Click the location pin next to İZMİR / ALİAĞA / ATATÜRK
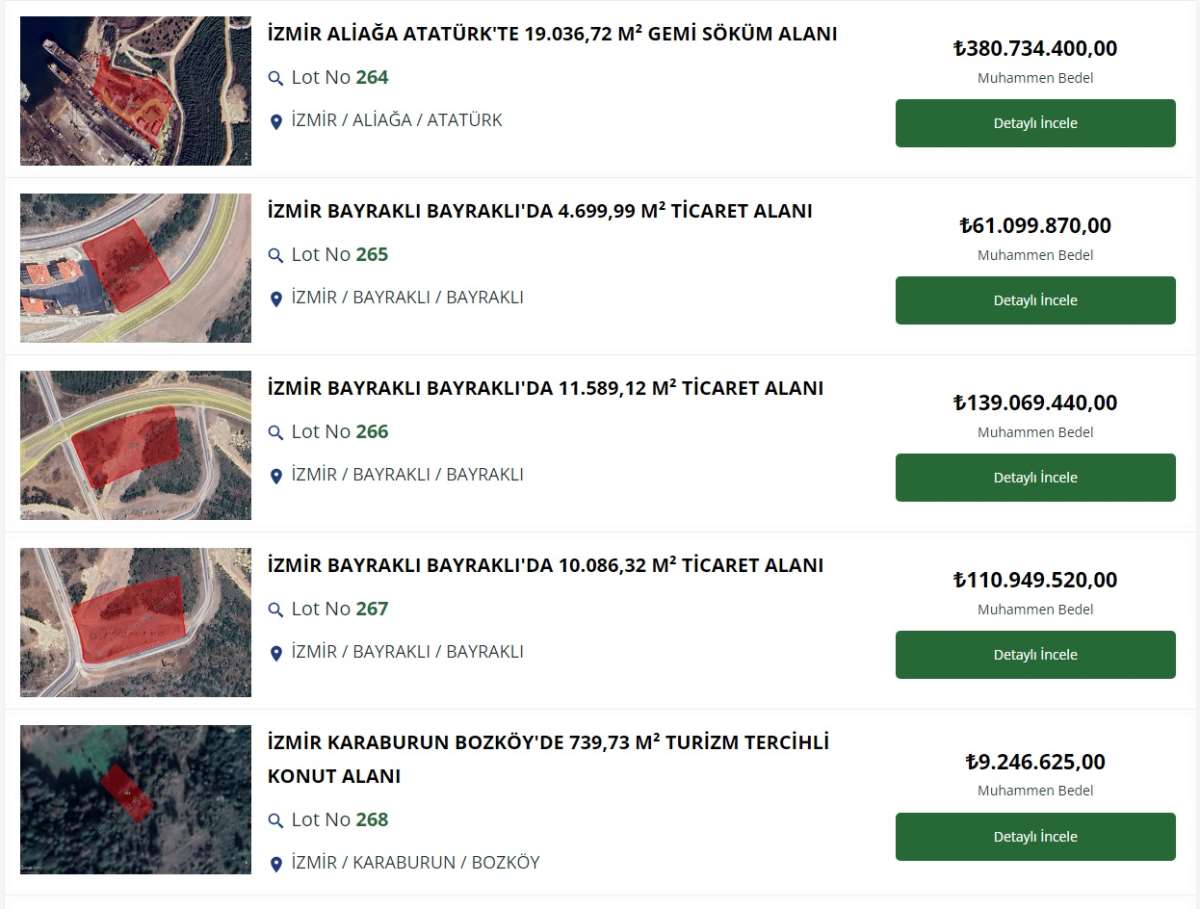This screenshot has width=1200, height=909. [x=277, y=122]
